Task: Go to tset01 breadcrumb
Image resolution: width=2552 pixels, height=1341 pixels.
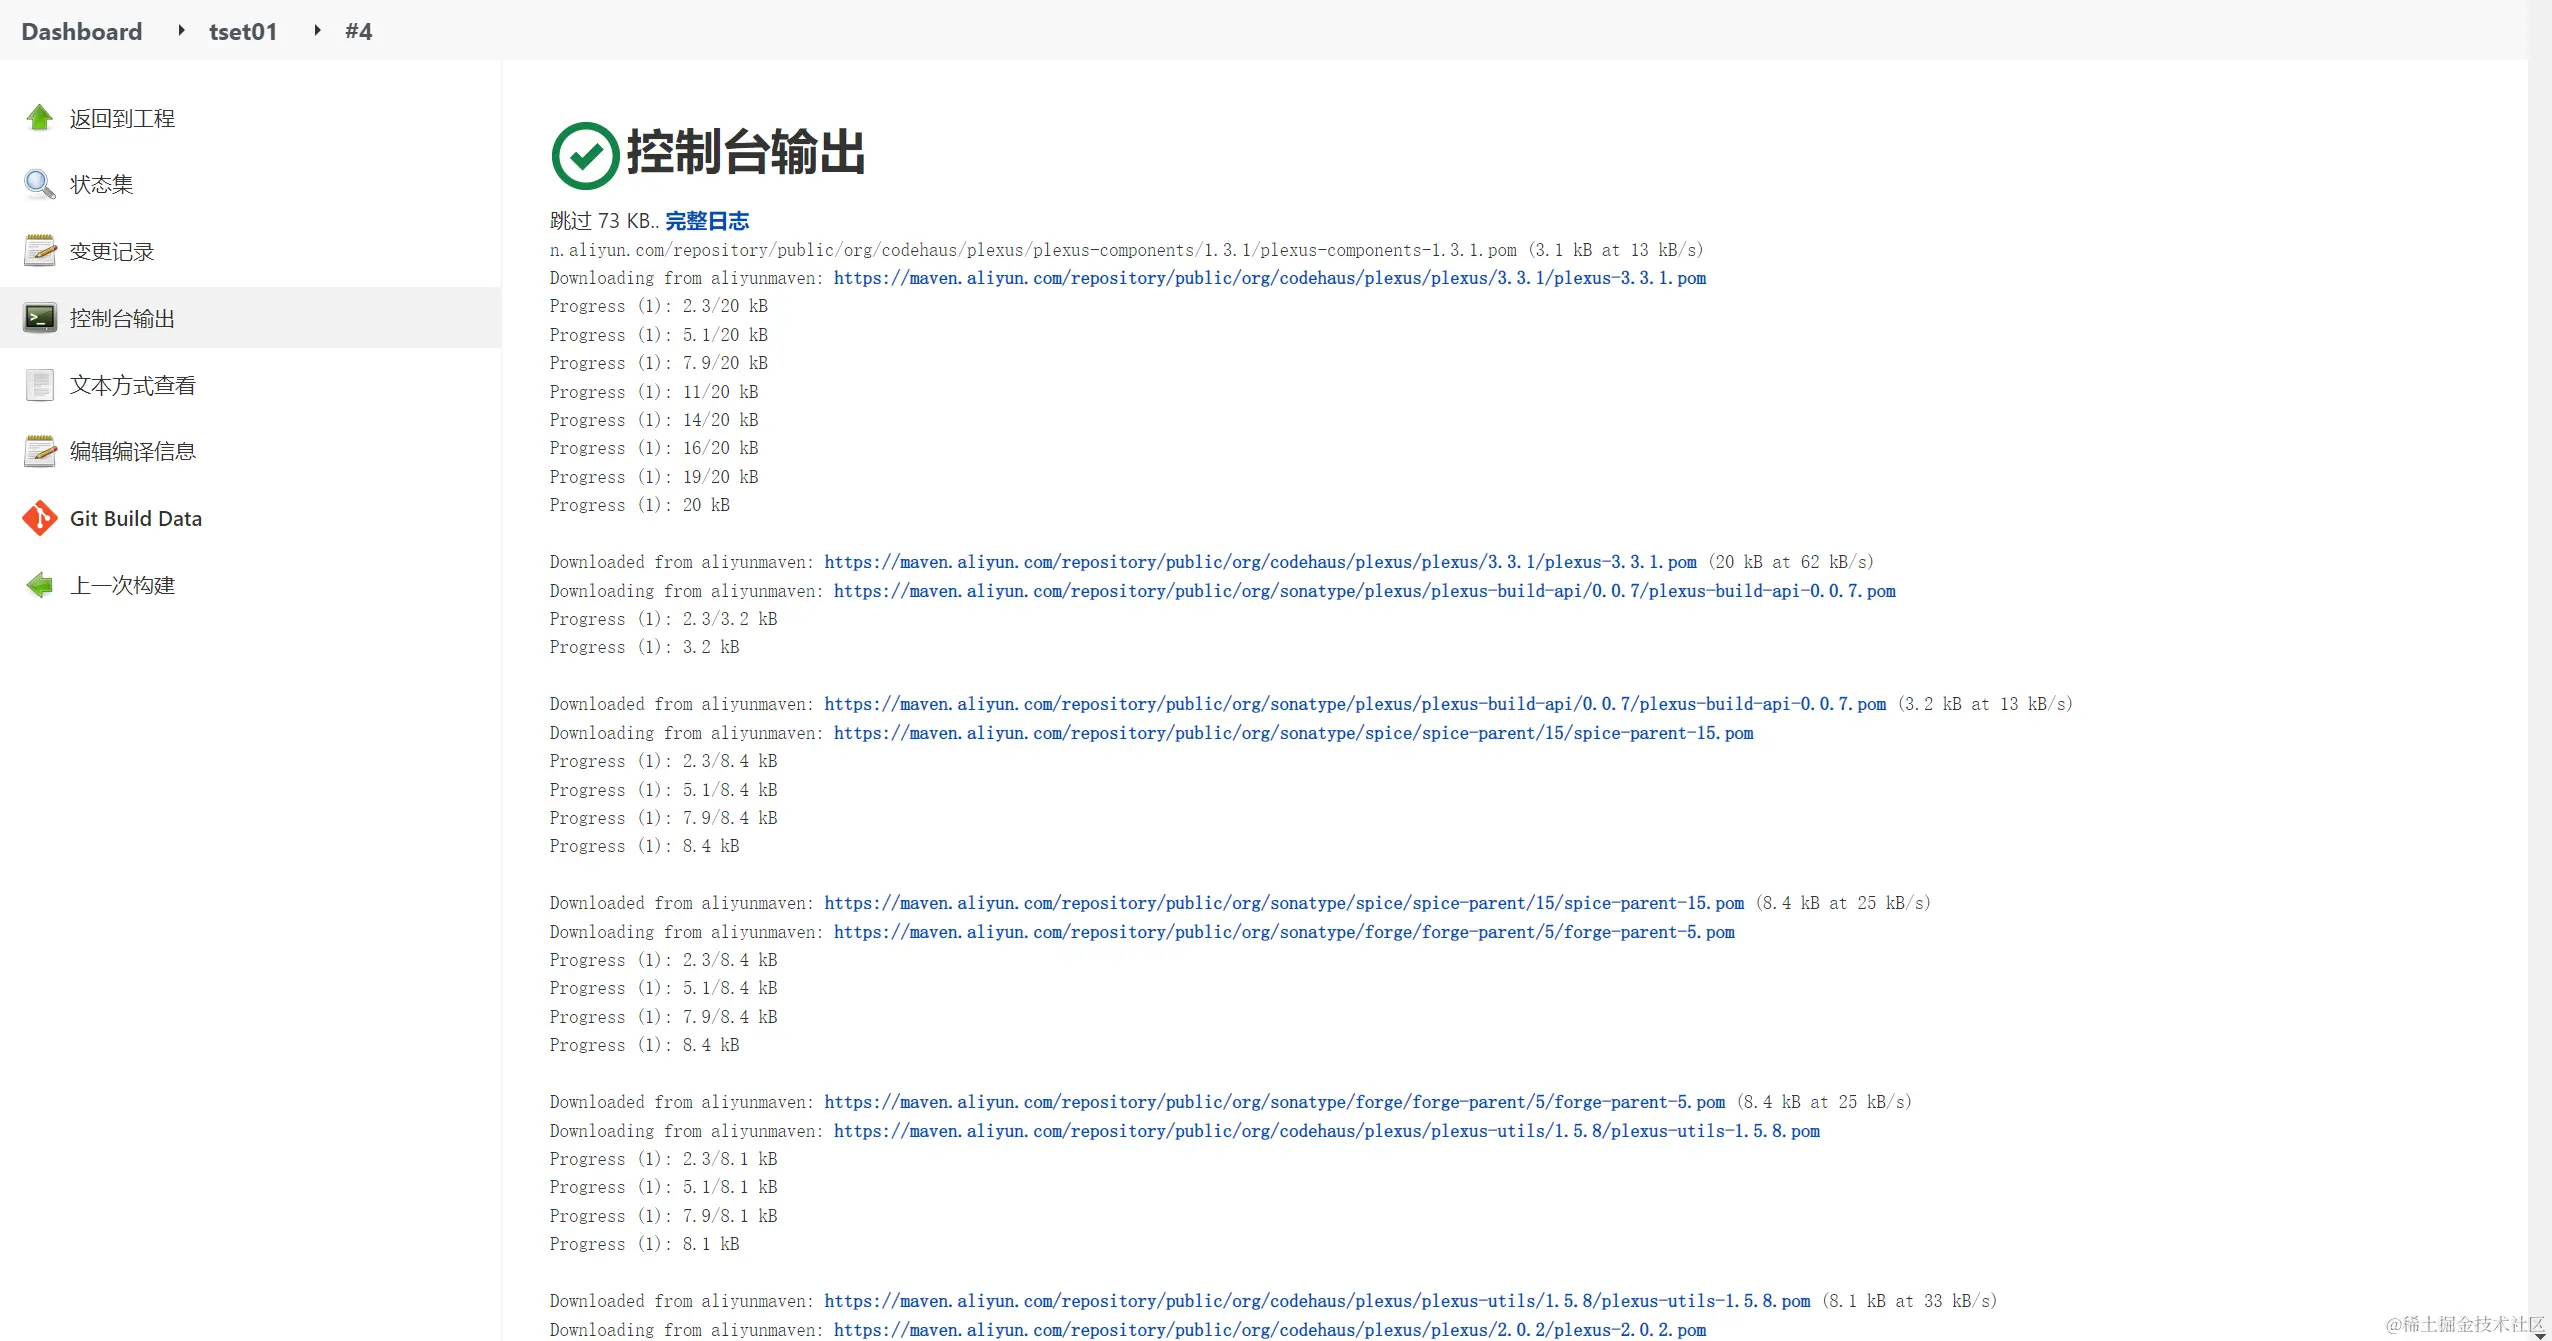Action: (x=243, y=32)
